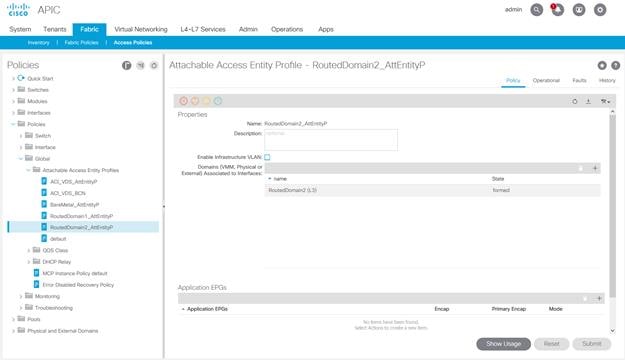
Task: Add an Application EPG with plus icon
Action: [x=599, y=299]
